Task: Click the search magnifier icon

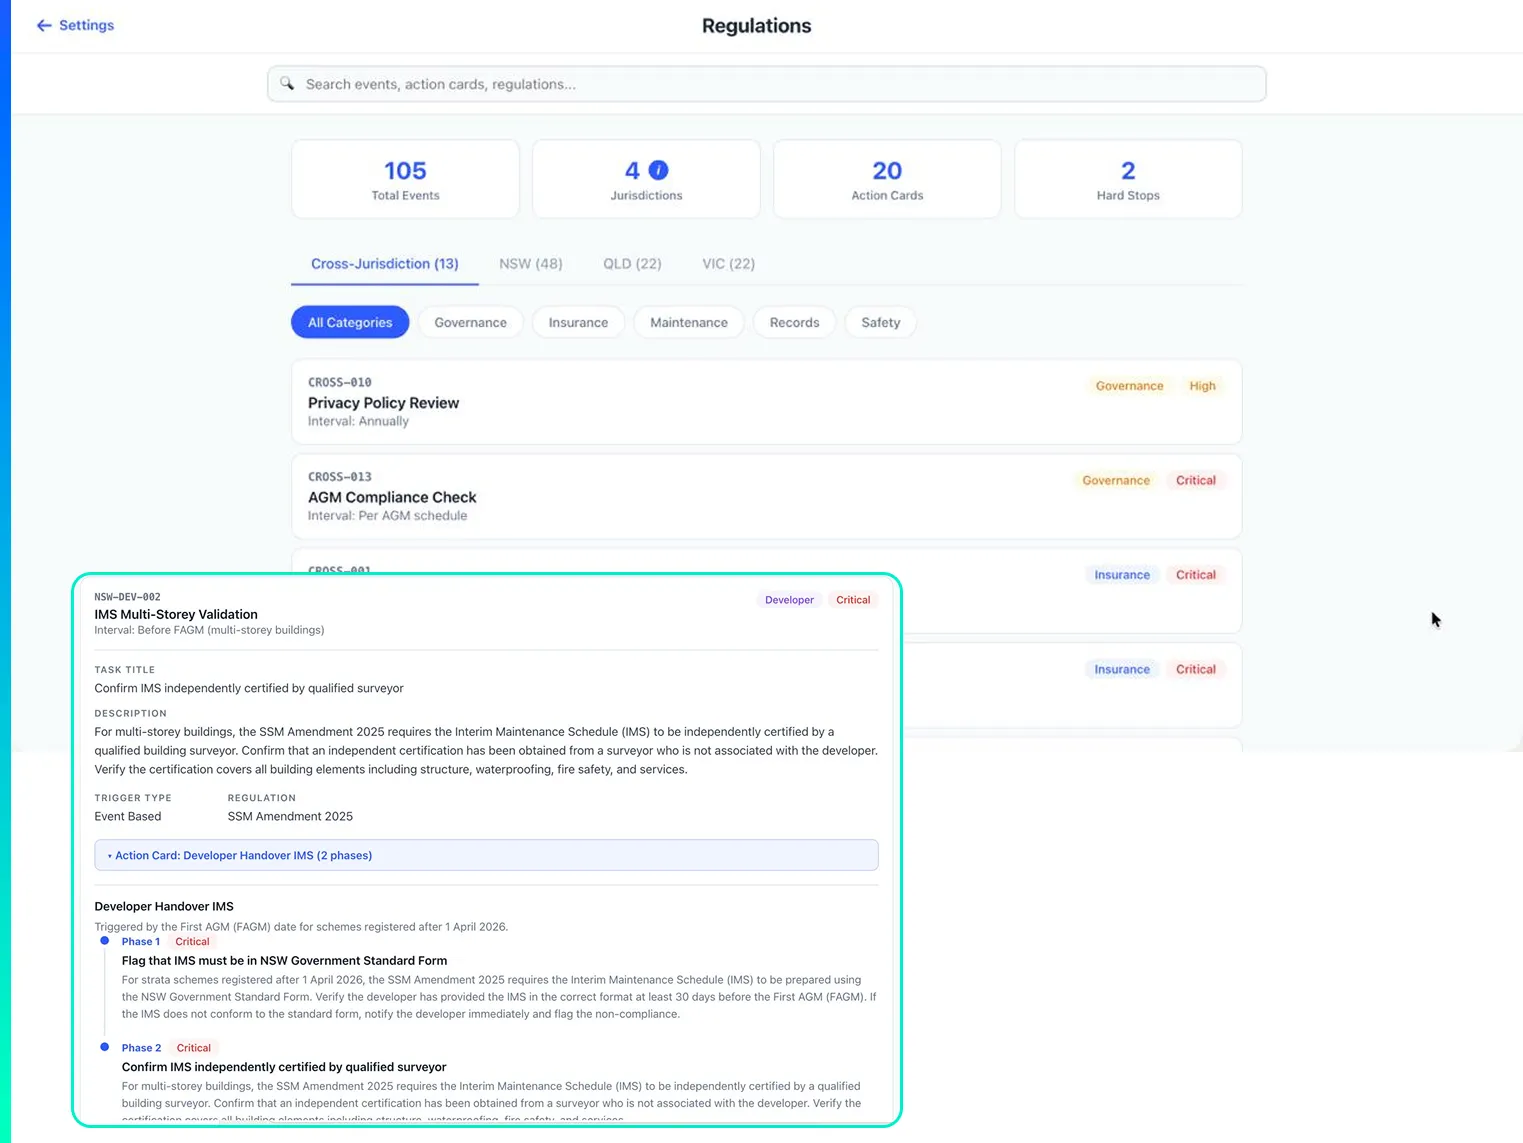Action: pos(287,84)
